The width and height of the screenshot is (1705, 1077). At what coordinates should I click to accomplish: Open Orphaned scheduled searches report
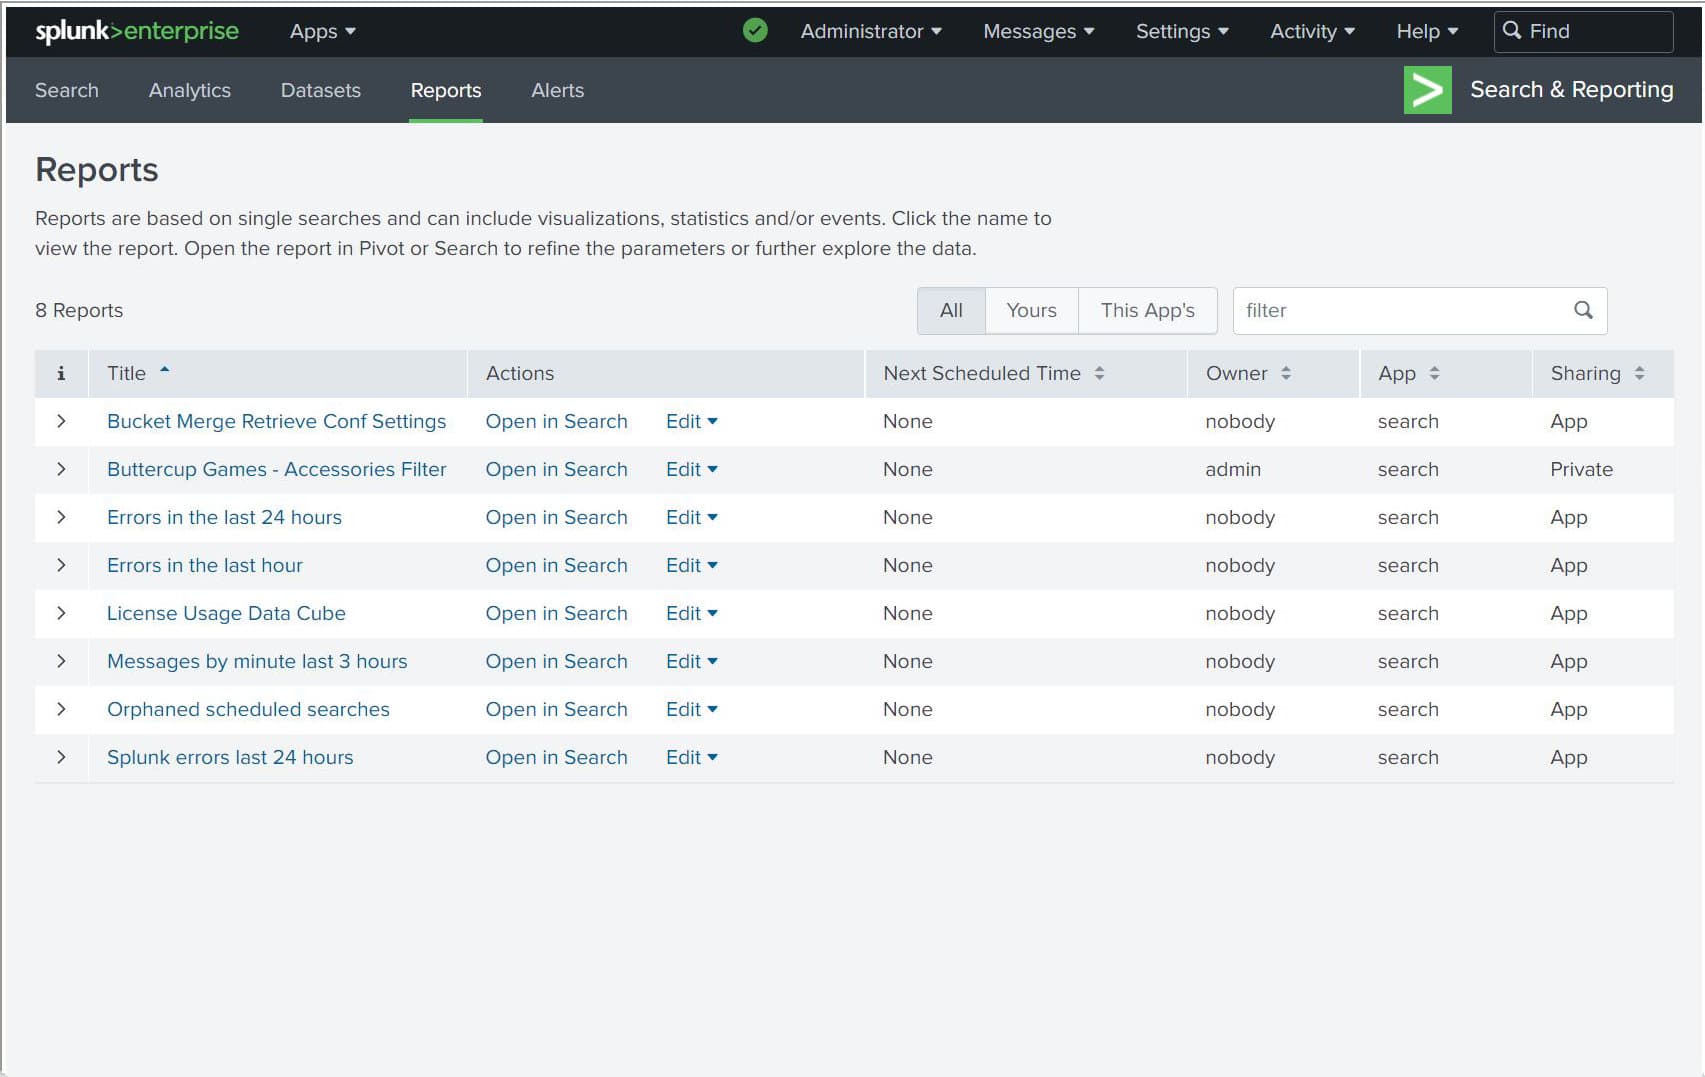point(249,709)
